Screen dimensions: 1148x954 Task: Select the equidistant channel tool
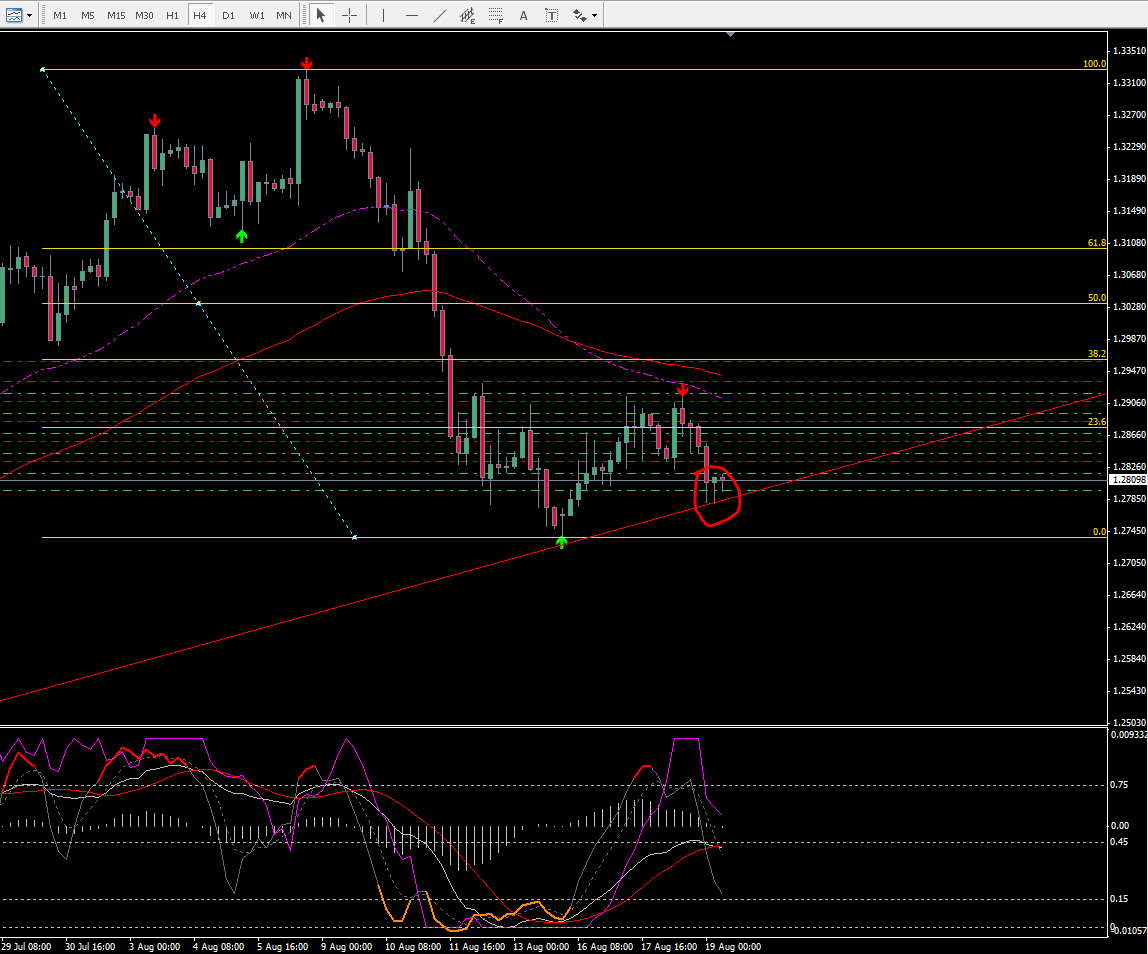coord(468,15)
